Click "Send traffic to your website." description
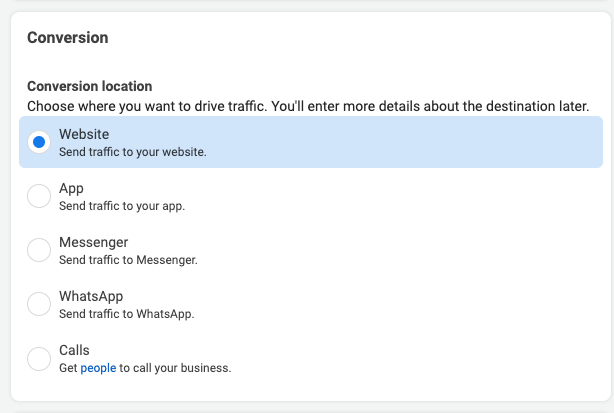Viewport: 614px width, 413px height. tap(132, 152)
